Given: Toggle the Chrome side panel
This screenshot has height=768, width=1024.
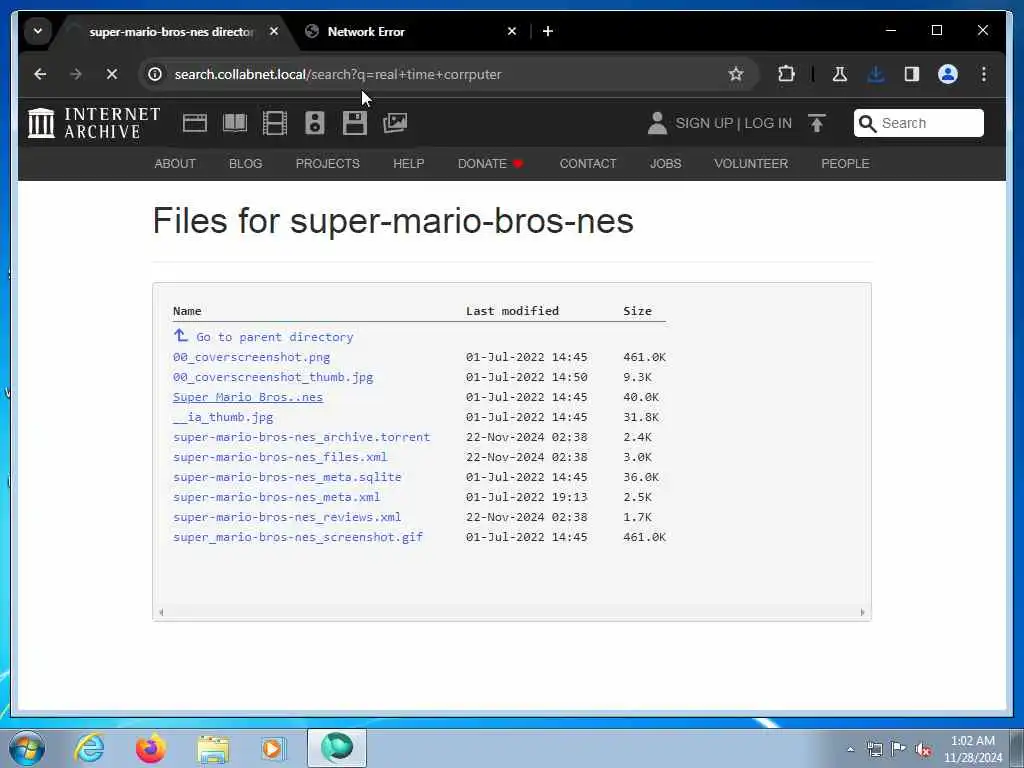Looking at the screenshot, I should tap(912, 74).
